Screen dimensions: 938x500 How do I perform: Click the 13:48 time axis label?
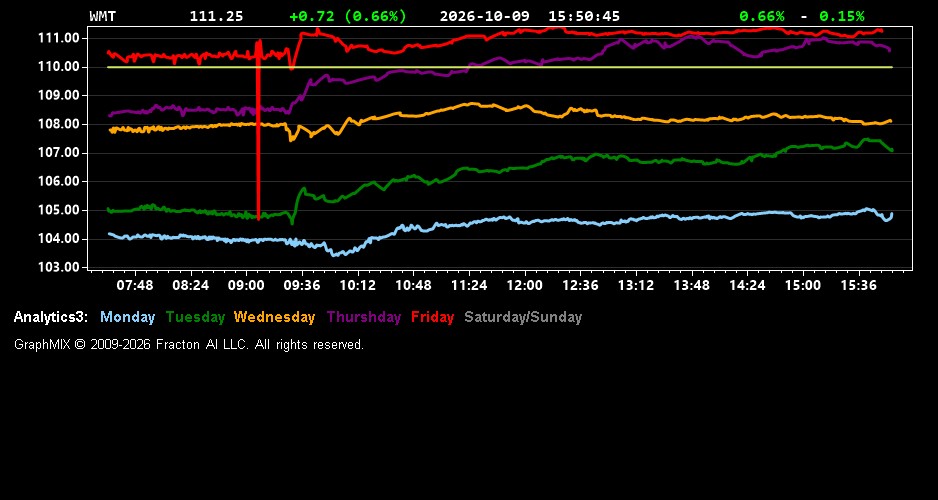click(692, 285)
